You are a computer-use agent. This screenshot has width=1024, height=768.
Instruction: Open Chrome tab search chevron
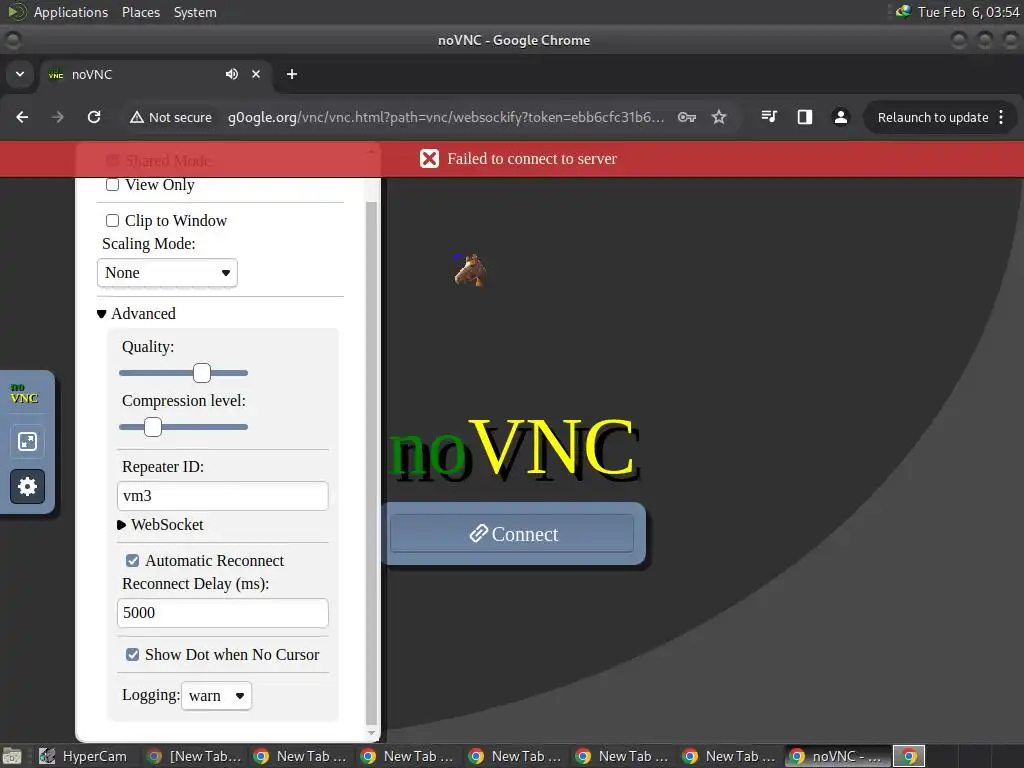click(20, 74)
